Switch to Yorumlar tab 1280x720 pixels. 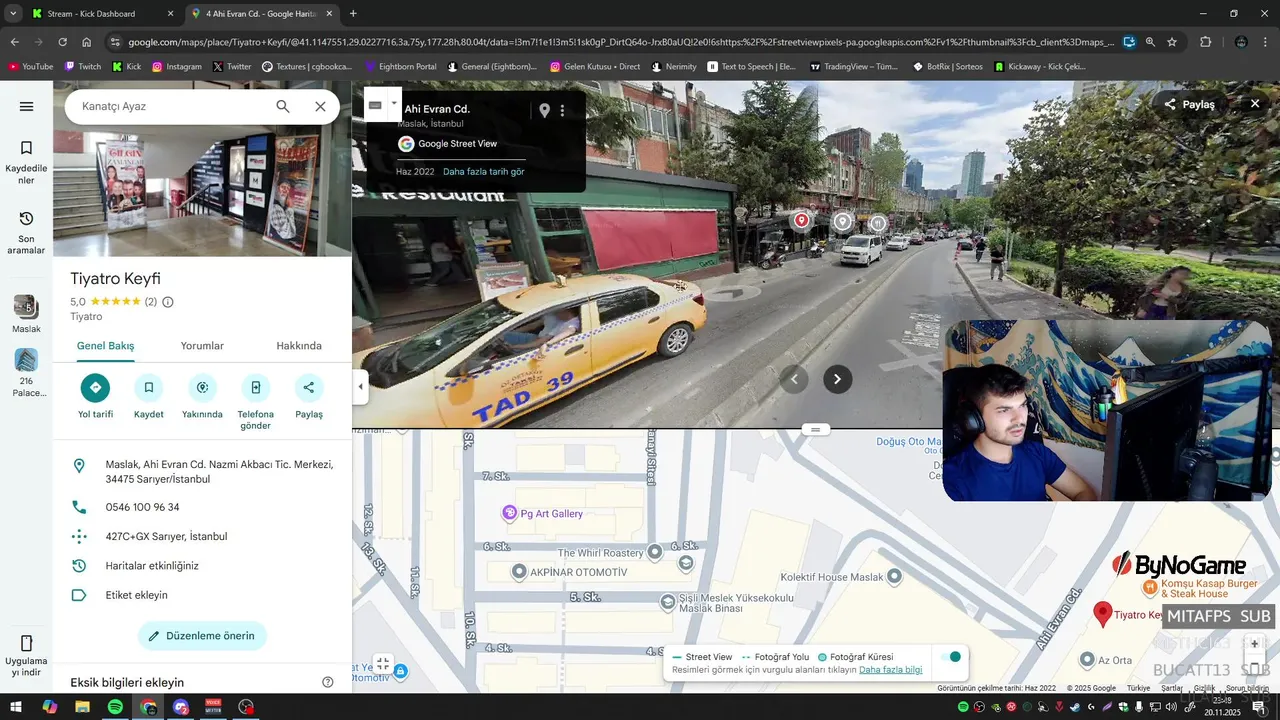pos(202,346)
